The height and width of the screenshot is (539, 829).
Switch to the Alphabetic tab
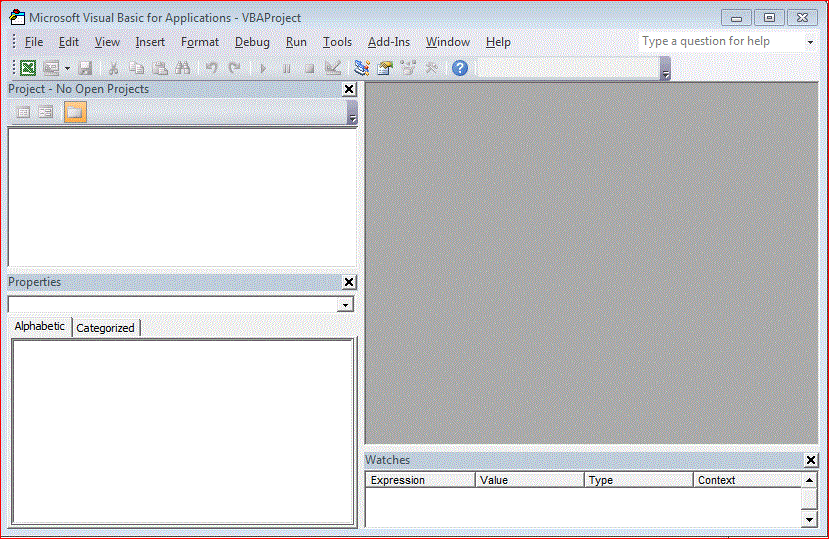coord(40,326)
